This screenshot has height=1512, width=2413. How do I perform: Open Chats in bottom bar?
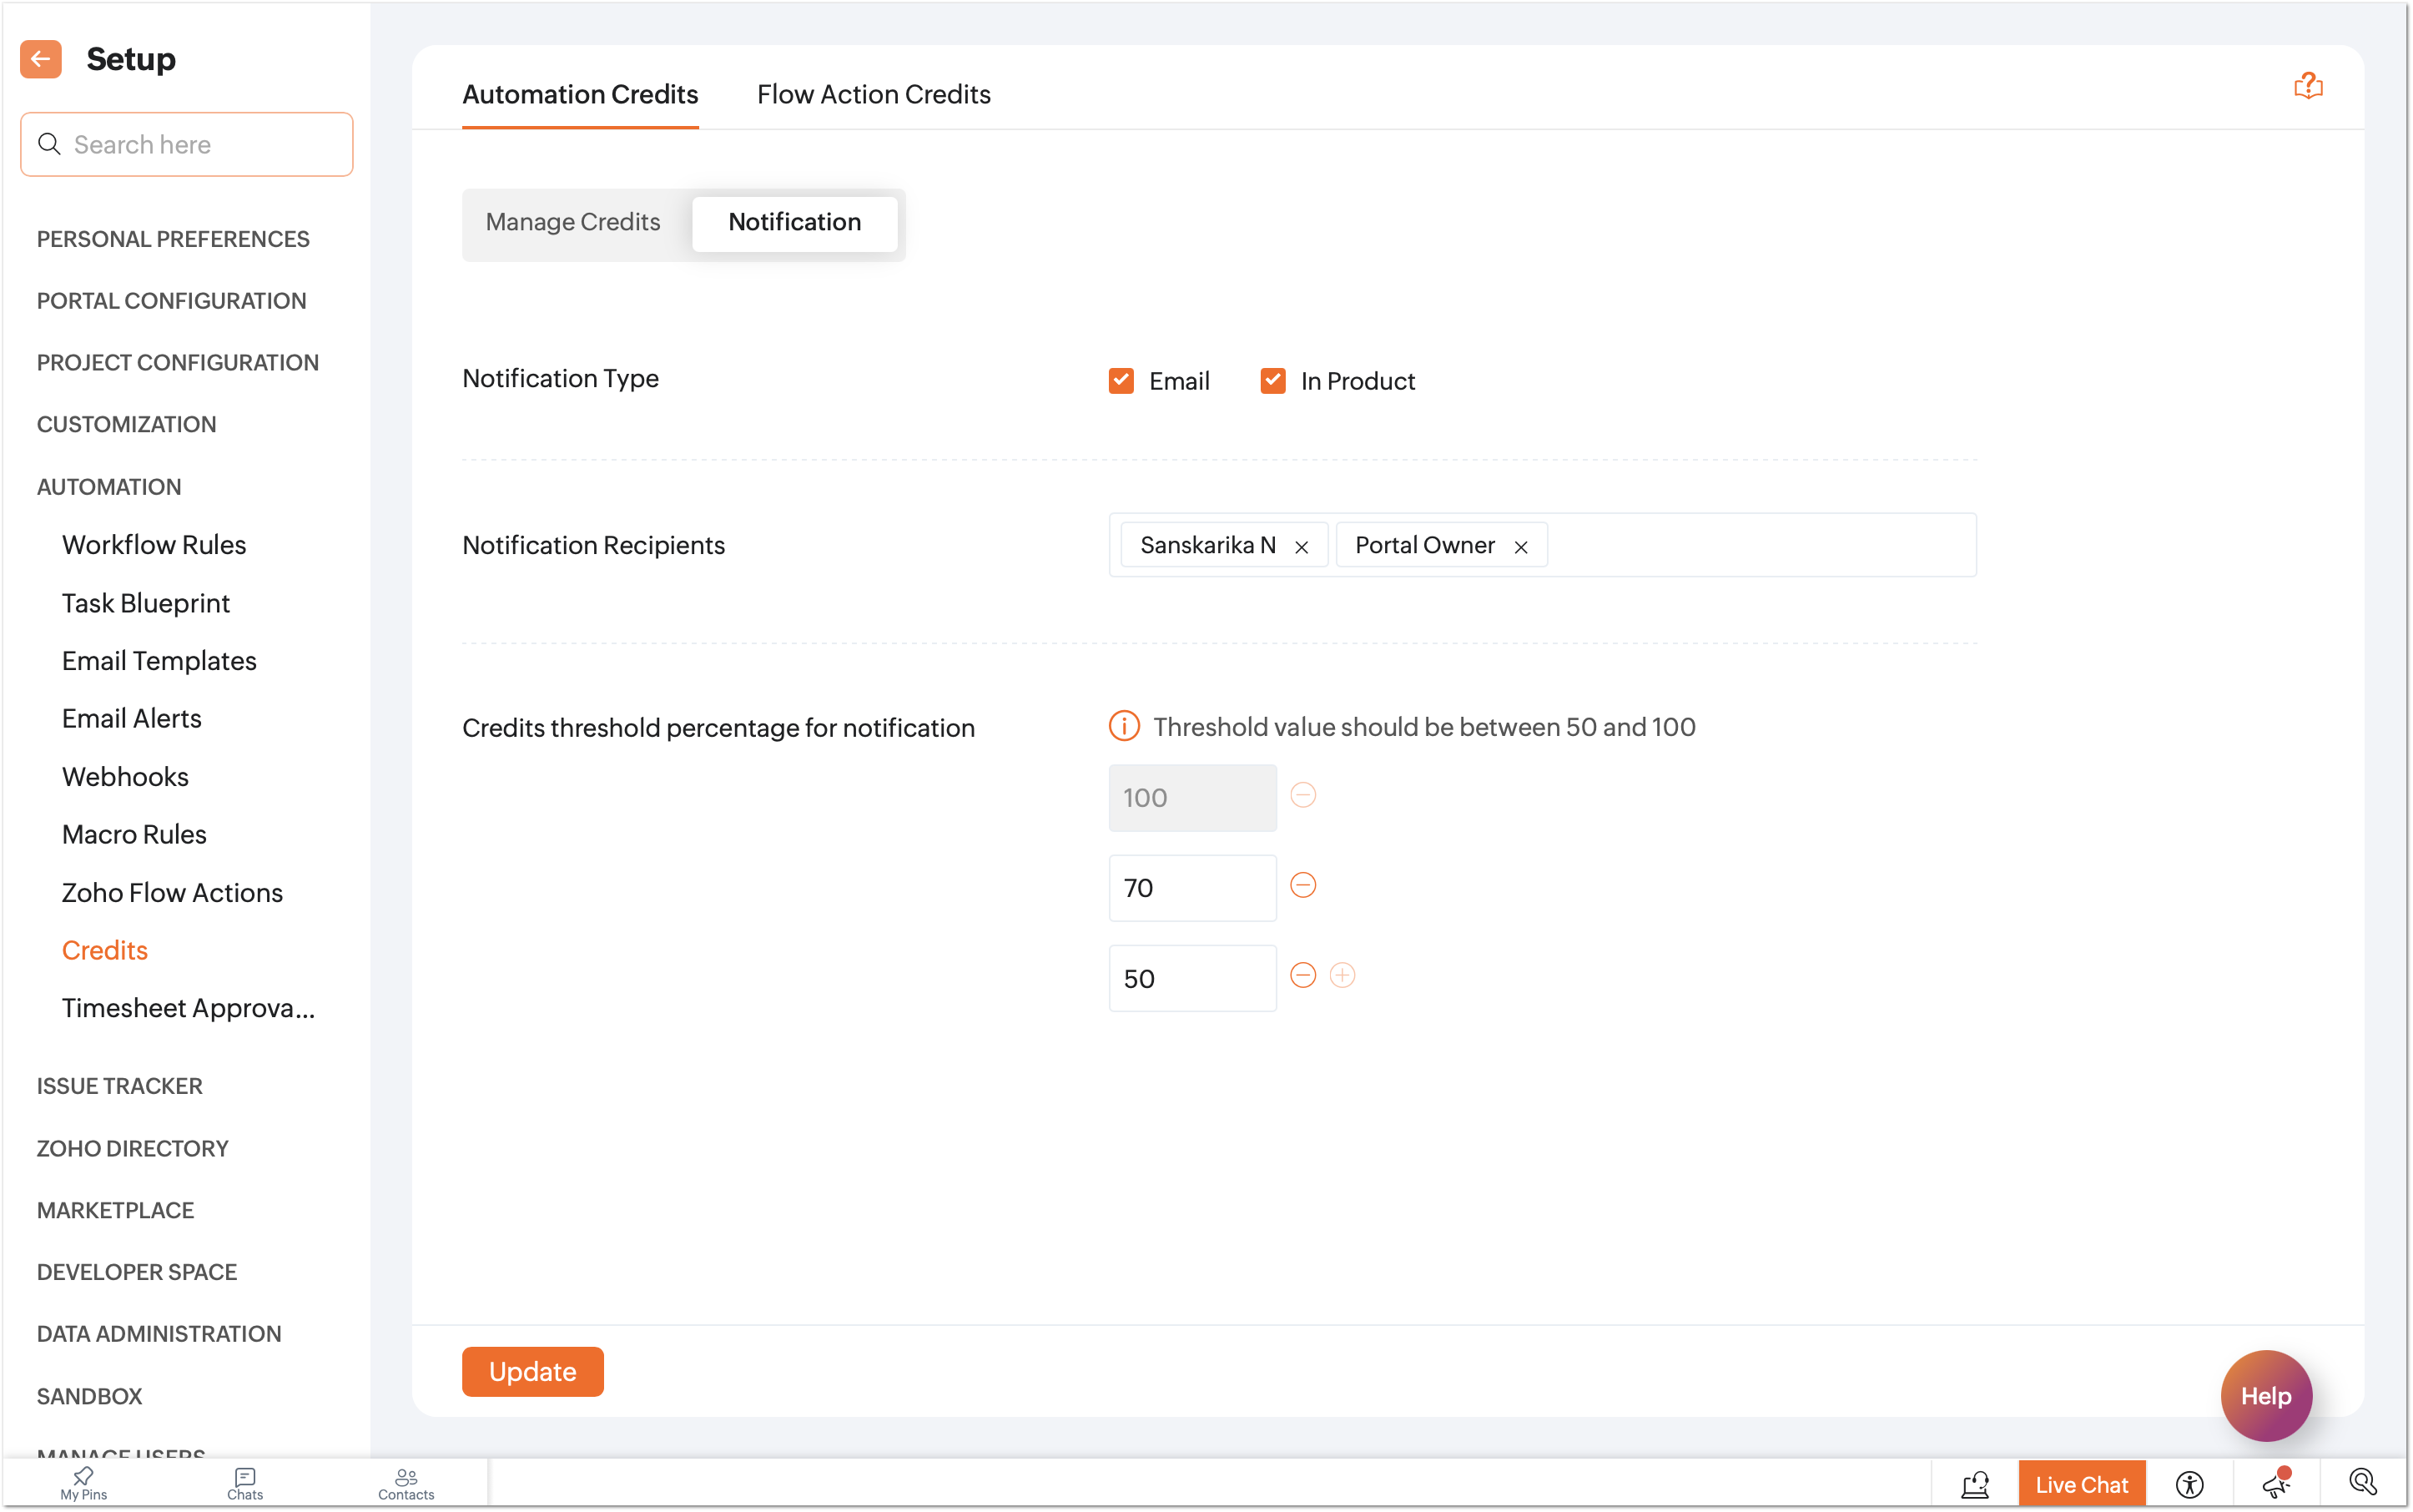pos(245,1483)
